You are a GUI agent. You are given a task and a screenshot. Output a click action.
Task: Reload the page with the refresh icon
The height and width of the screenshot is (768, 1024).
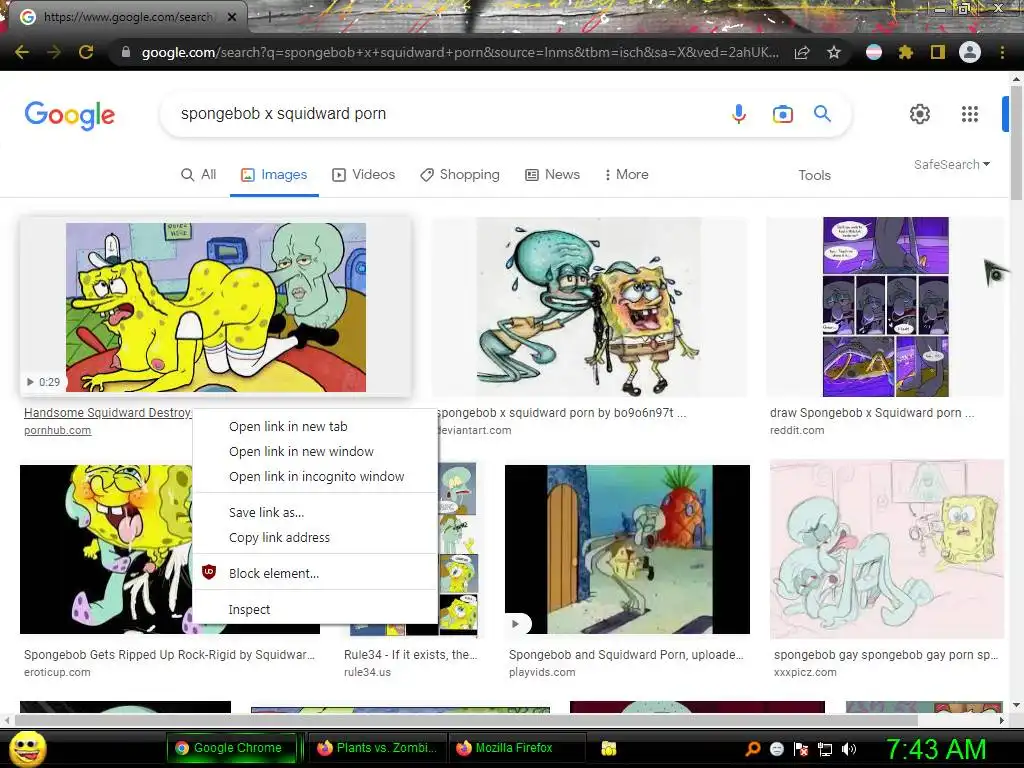click(x=86, y=52)
